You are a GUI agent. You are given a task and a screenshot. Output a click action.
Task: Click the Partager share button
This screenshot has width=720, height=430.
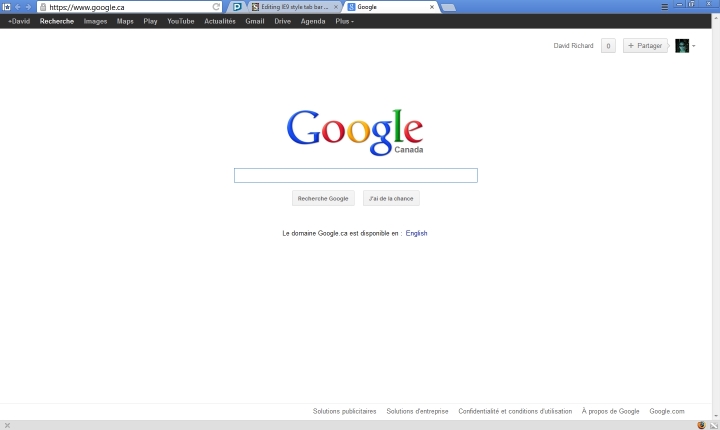(x=645, y=45)
